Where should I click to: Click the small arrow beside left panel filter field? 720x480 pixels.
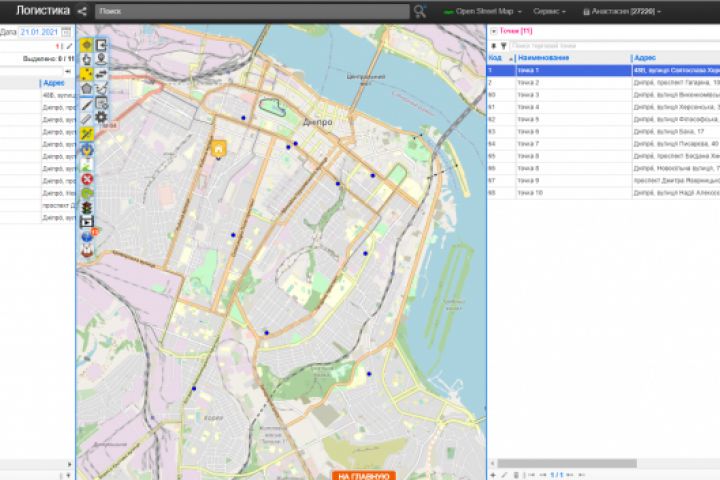[68, 71]
